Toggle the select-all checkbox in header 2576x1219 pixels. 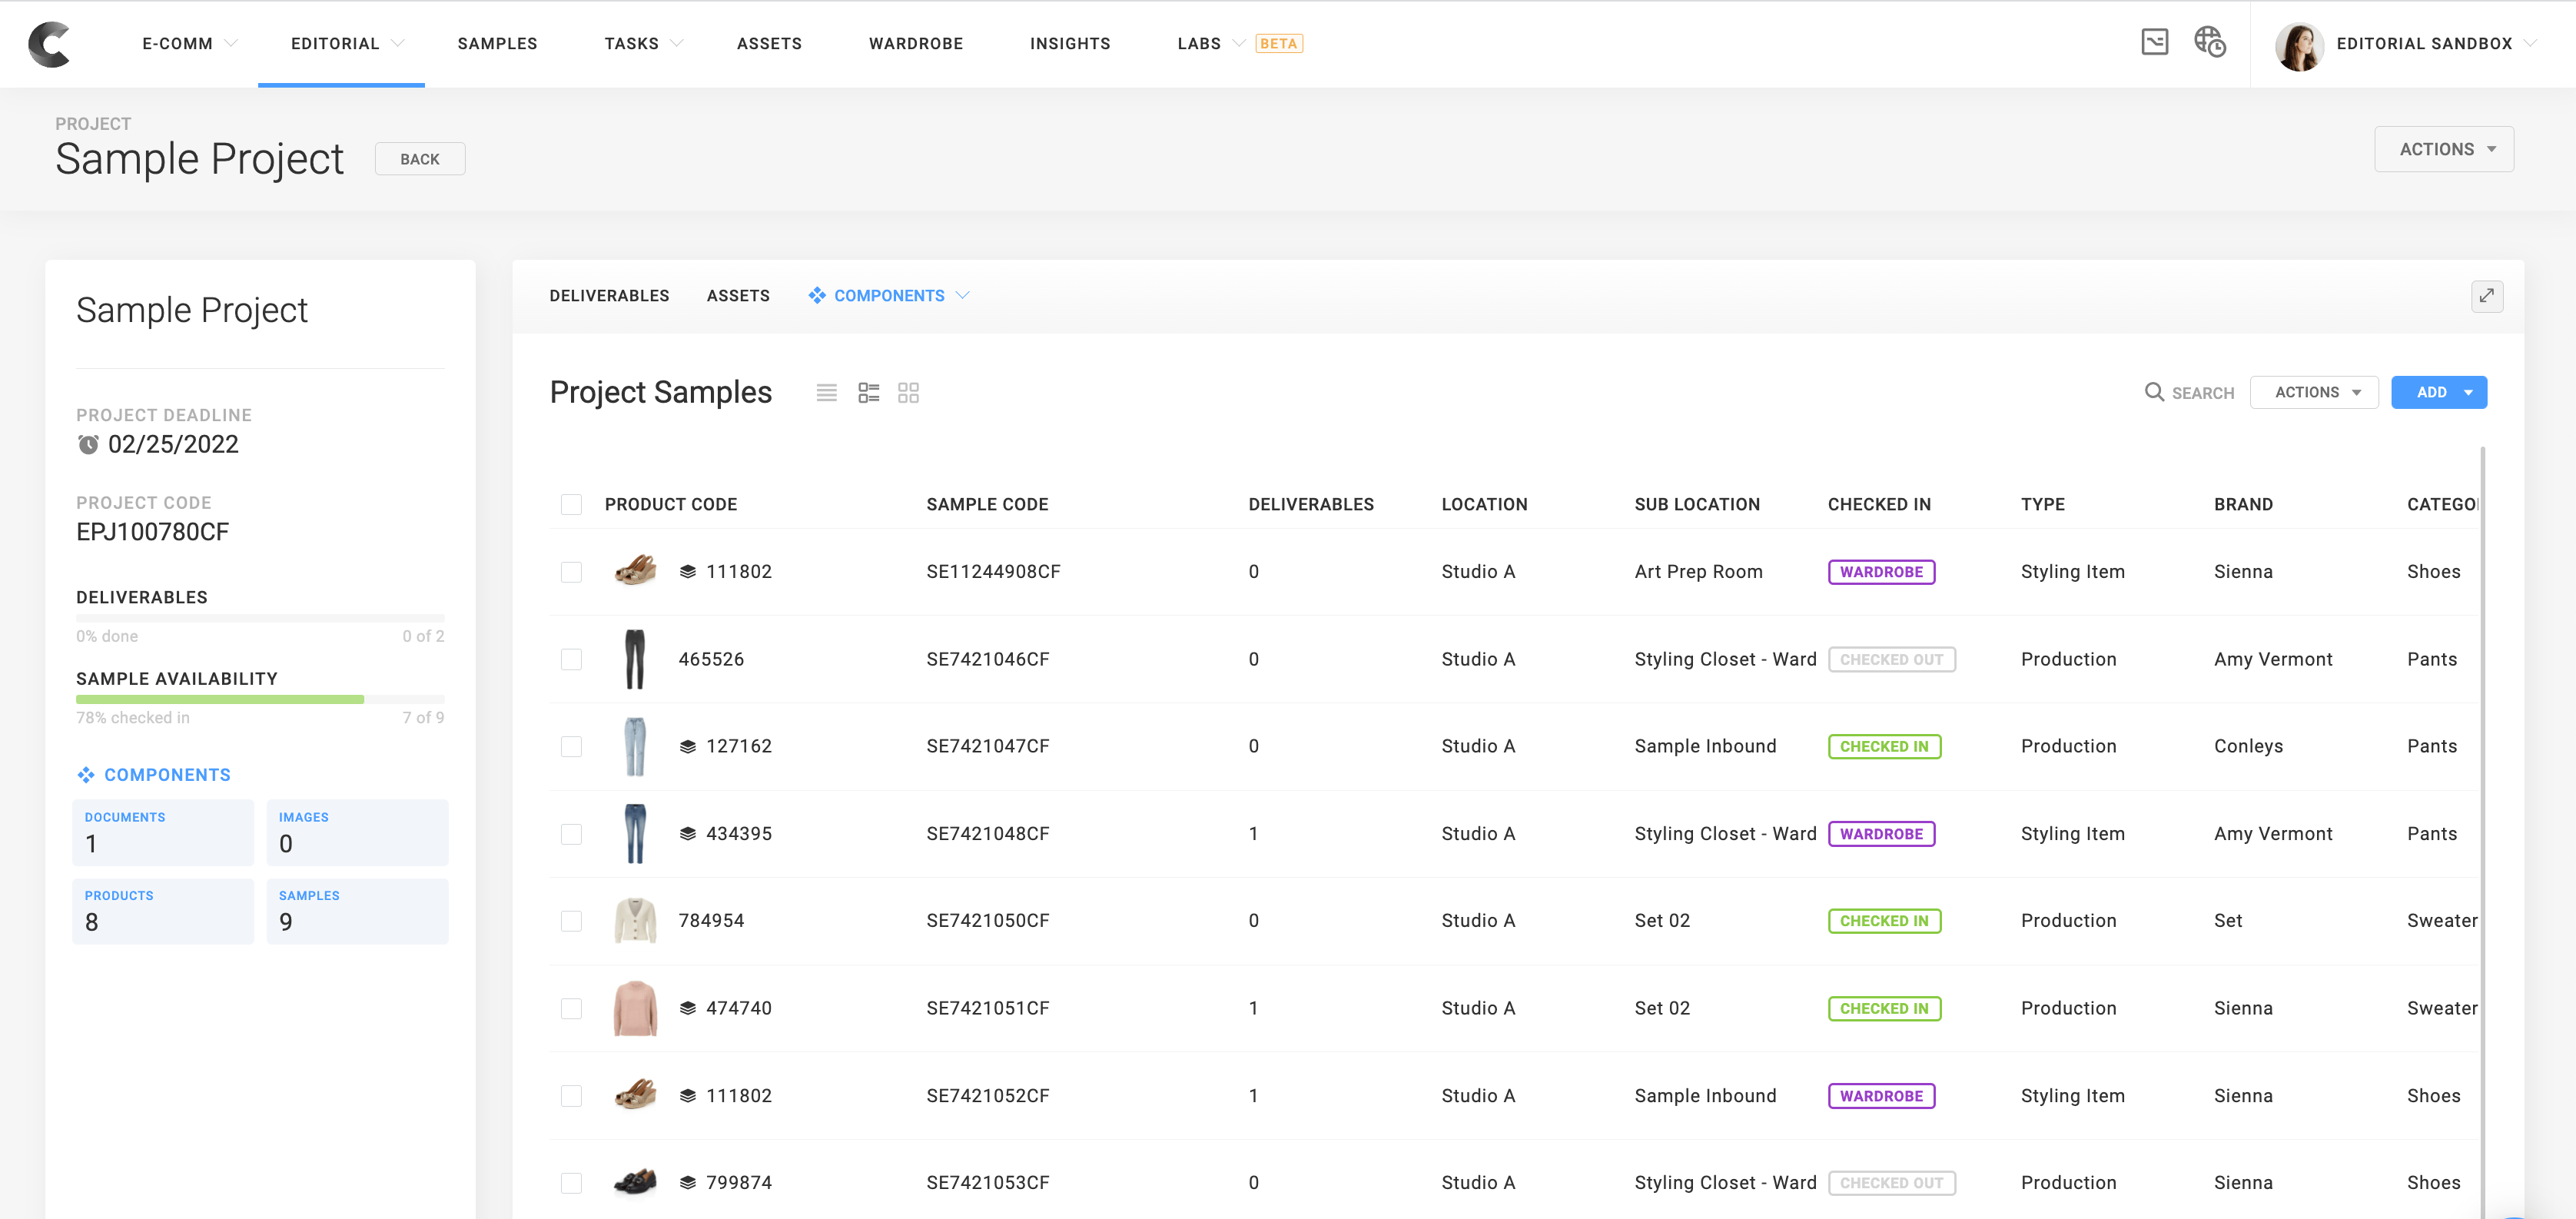tap(571, 504)
